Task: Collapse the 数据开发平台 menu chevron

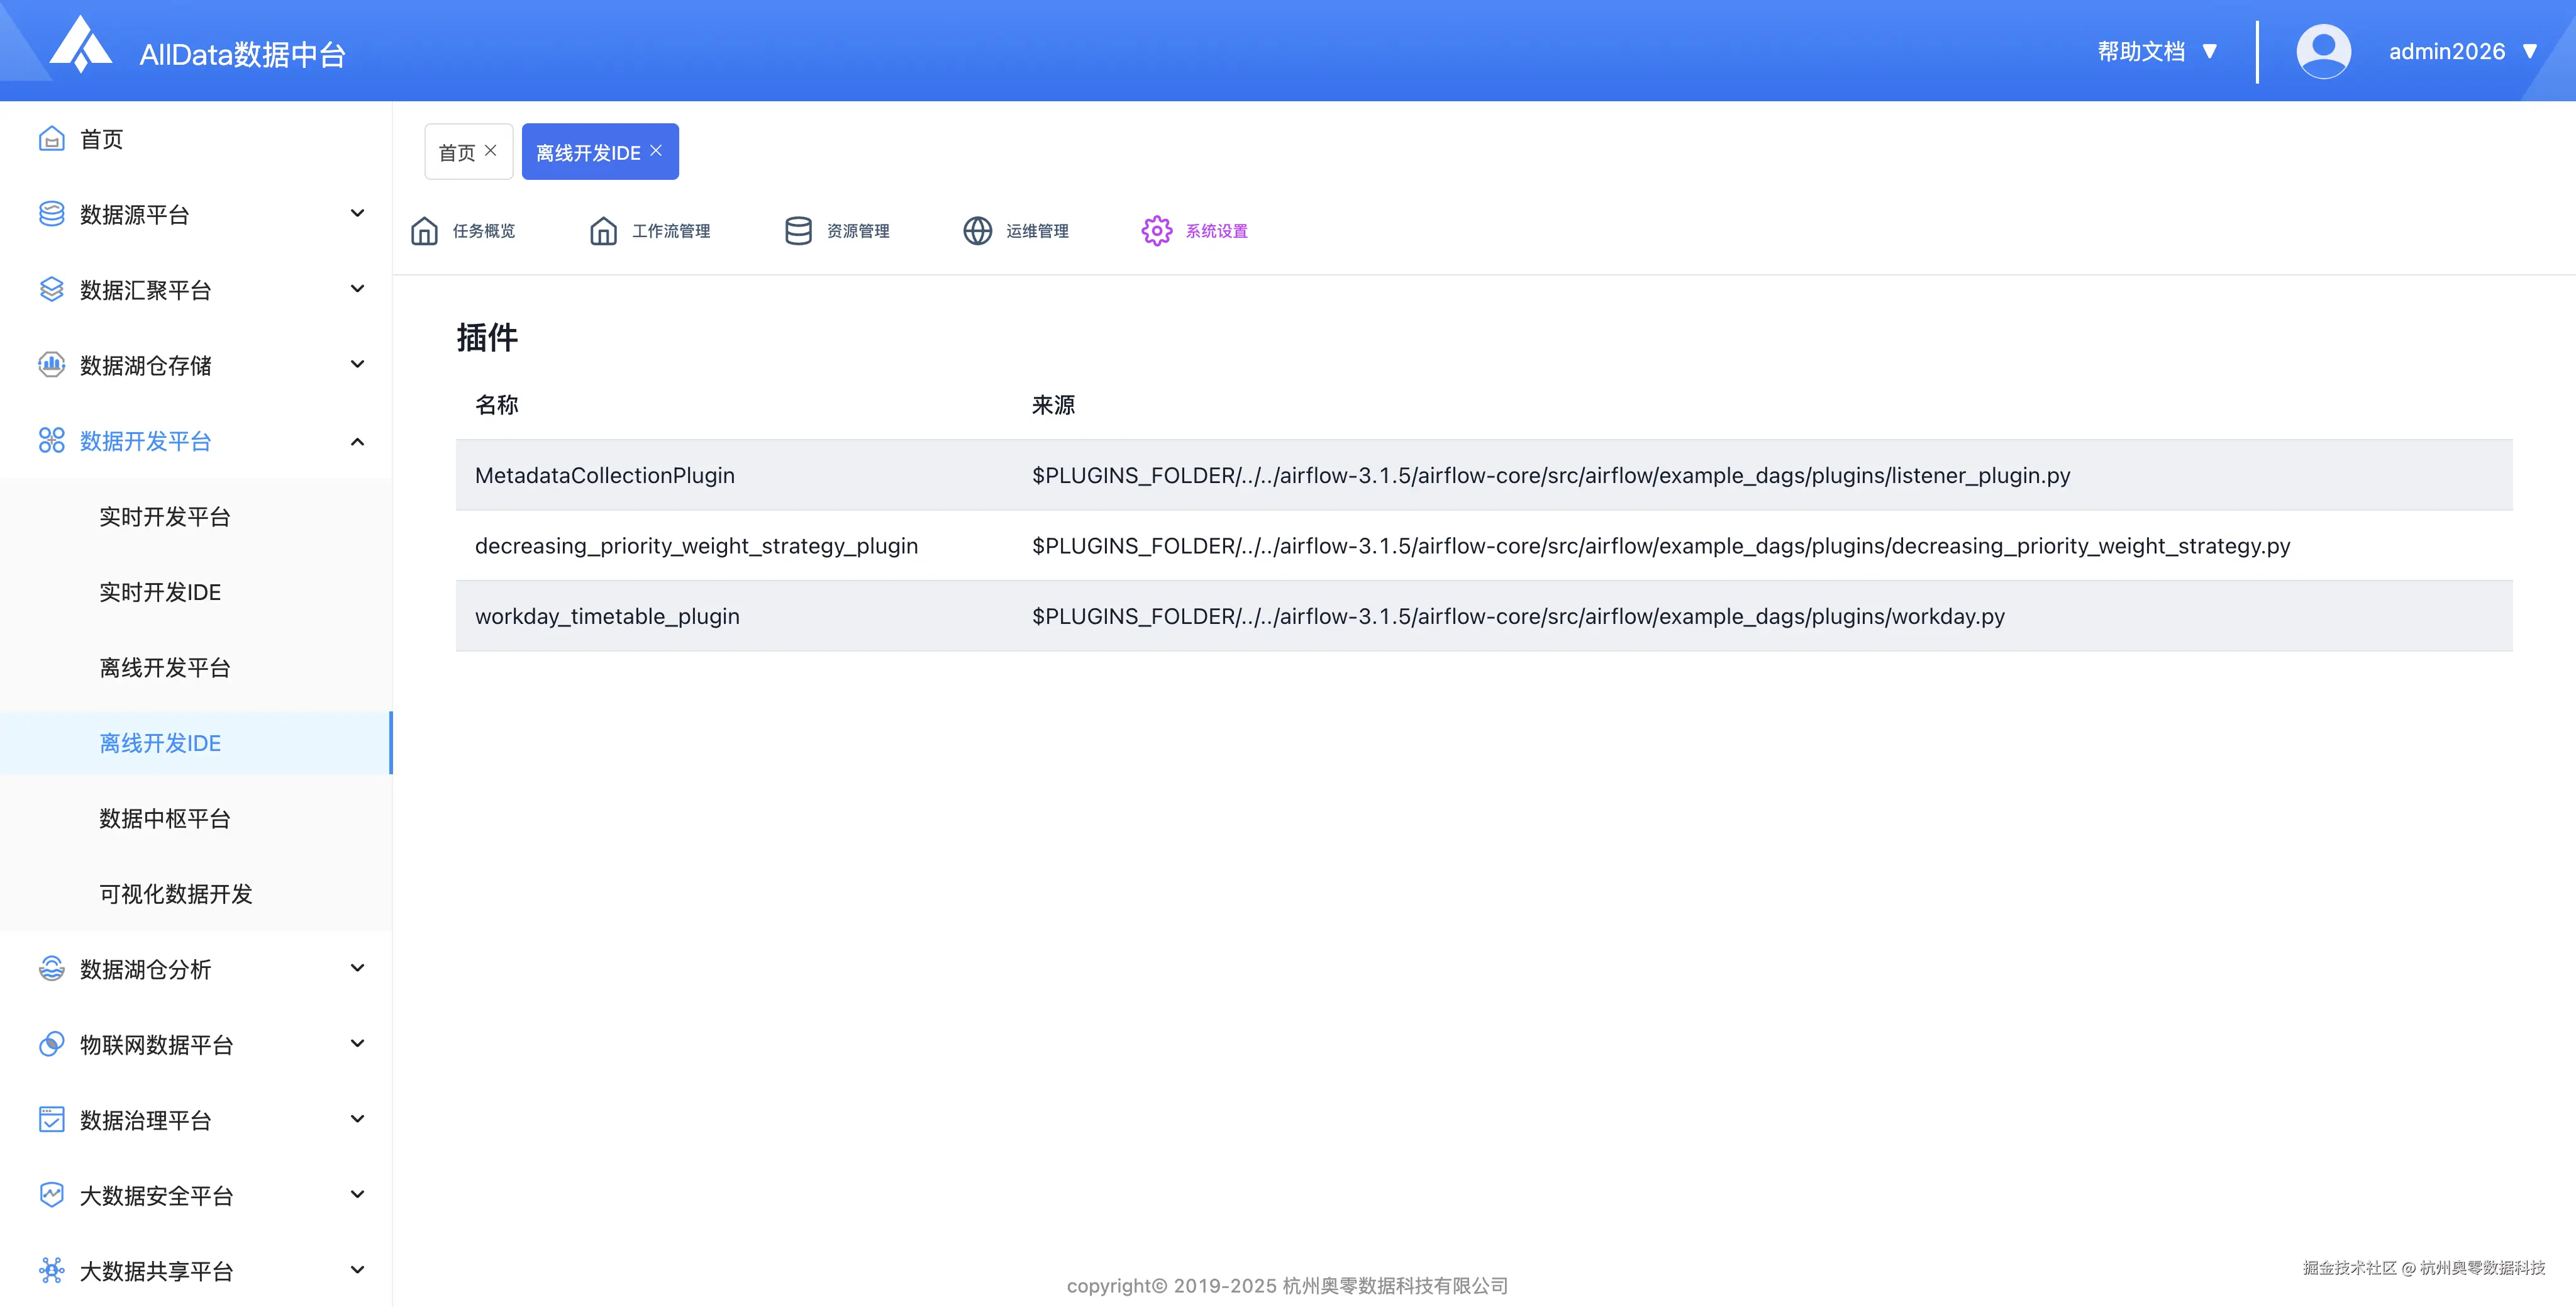Action: coord(357,441)
